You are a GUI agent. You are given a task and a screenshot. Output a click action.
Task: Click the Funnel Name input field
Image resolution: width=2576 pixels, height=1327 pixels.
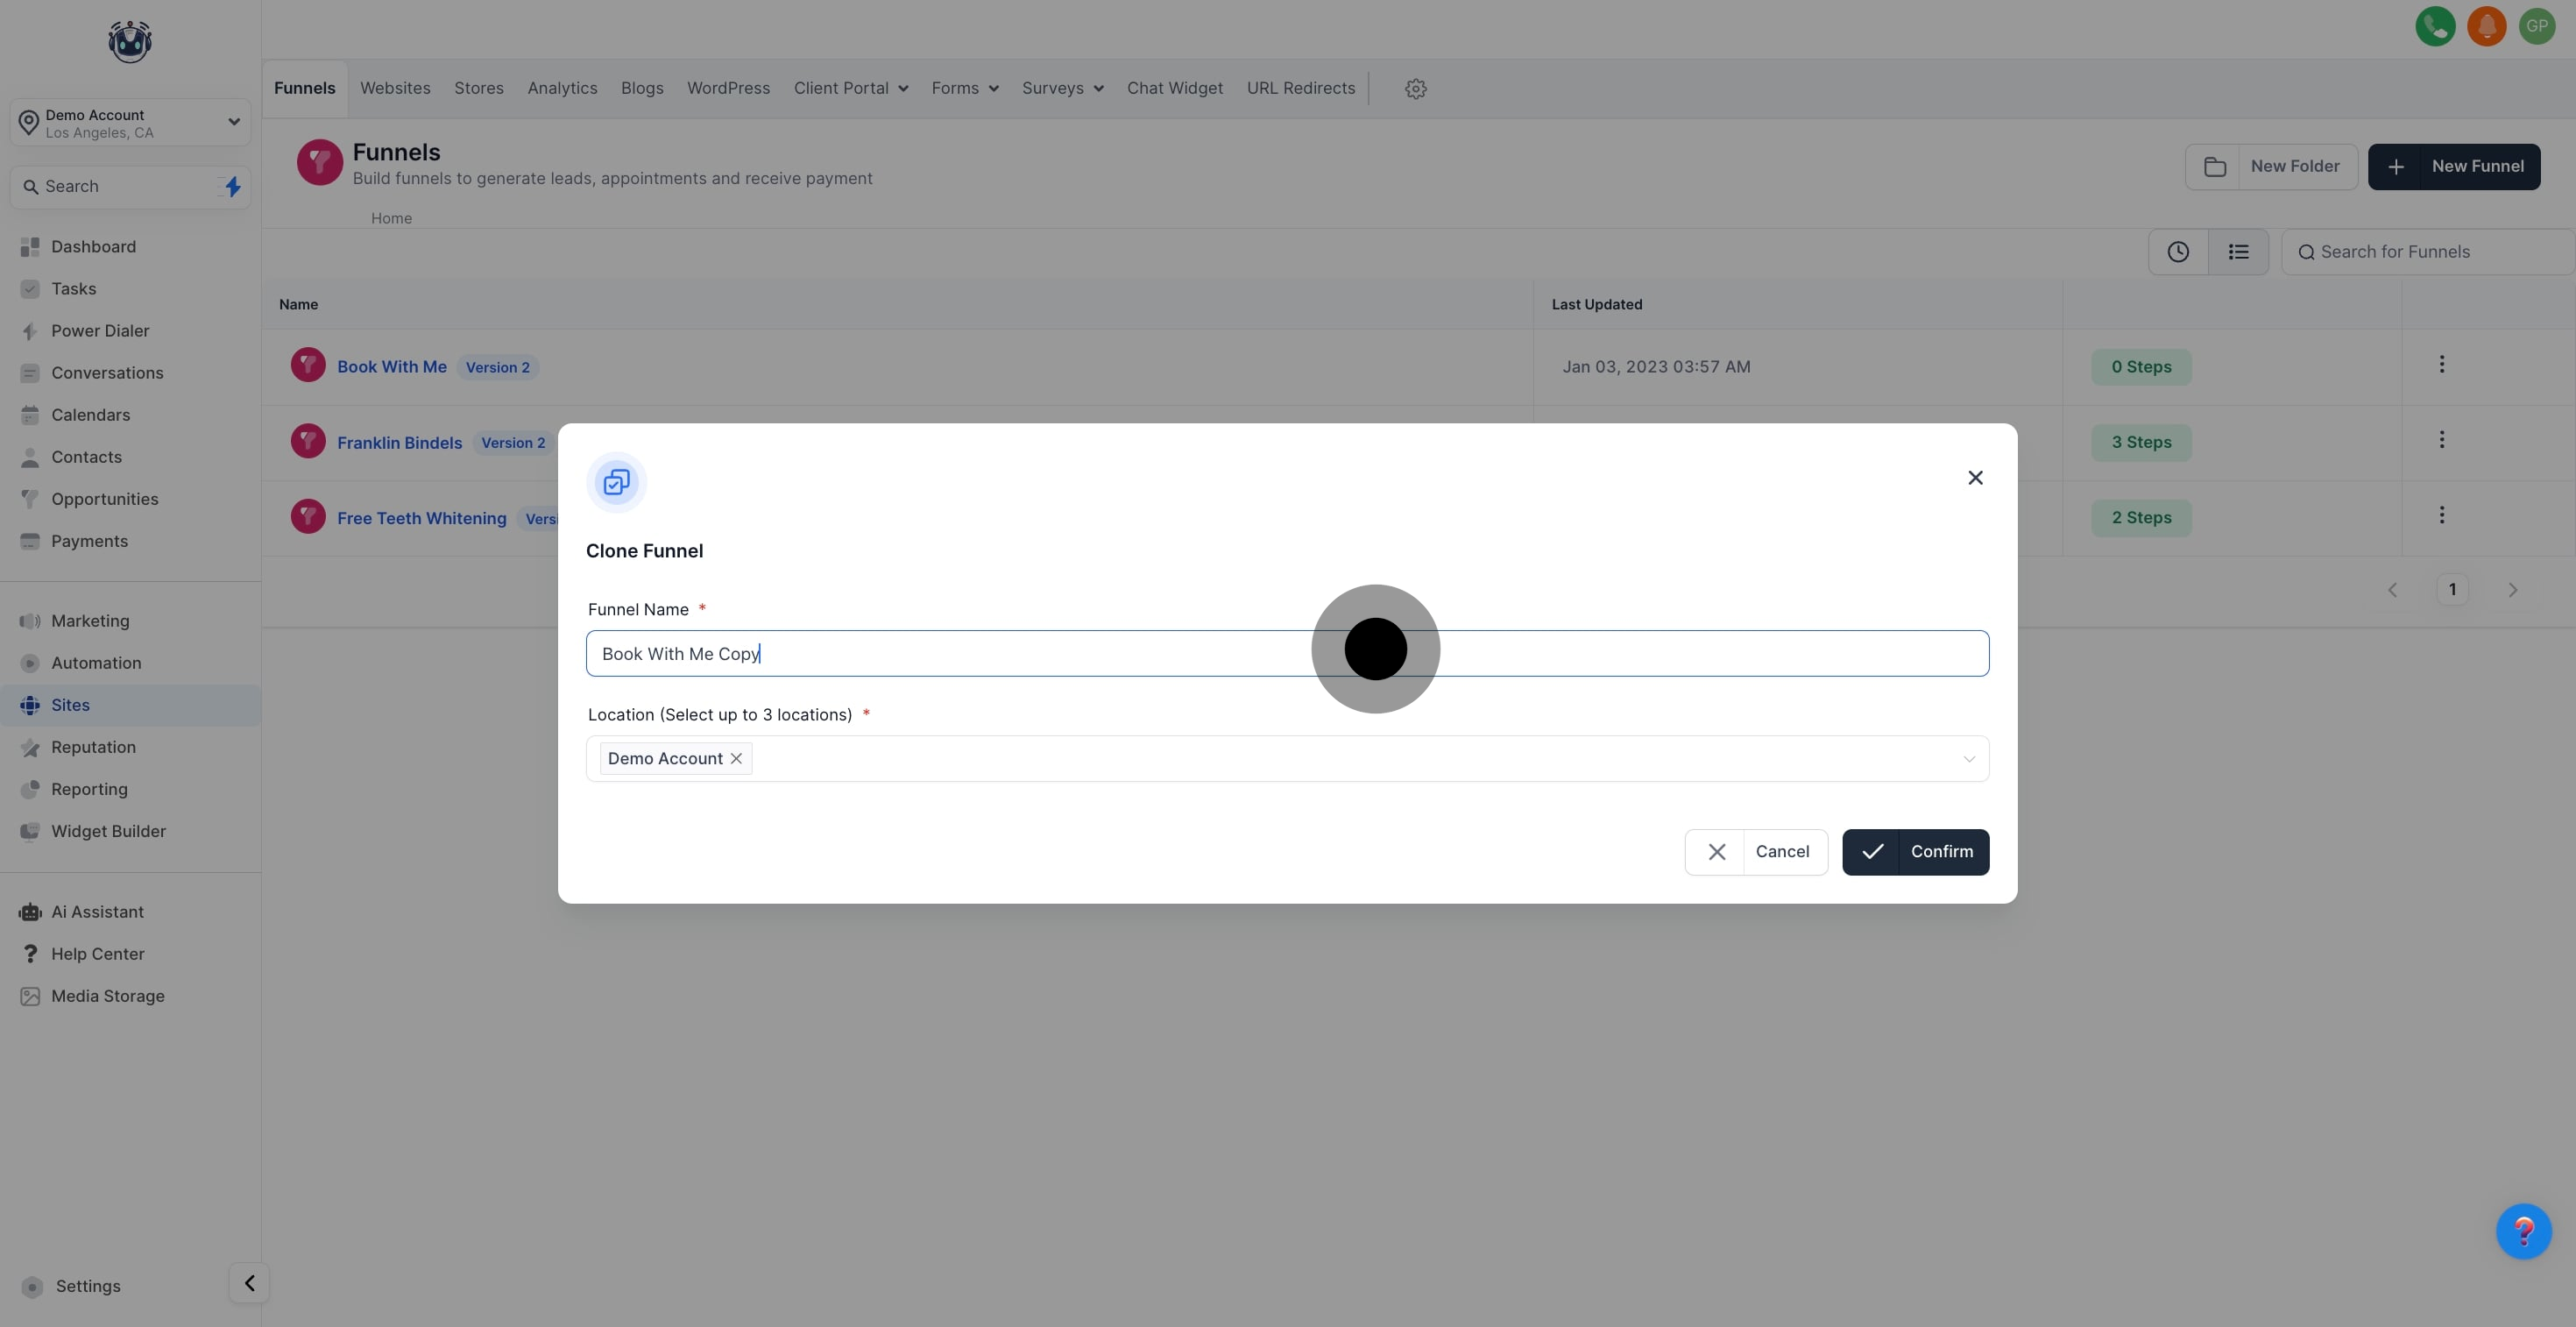coord(1000,654)
